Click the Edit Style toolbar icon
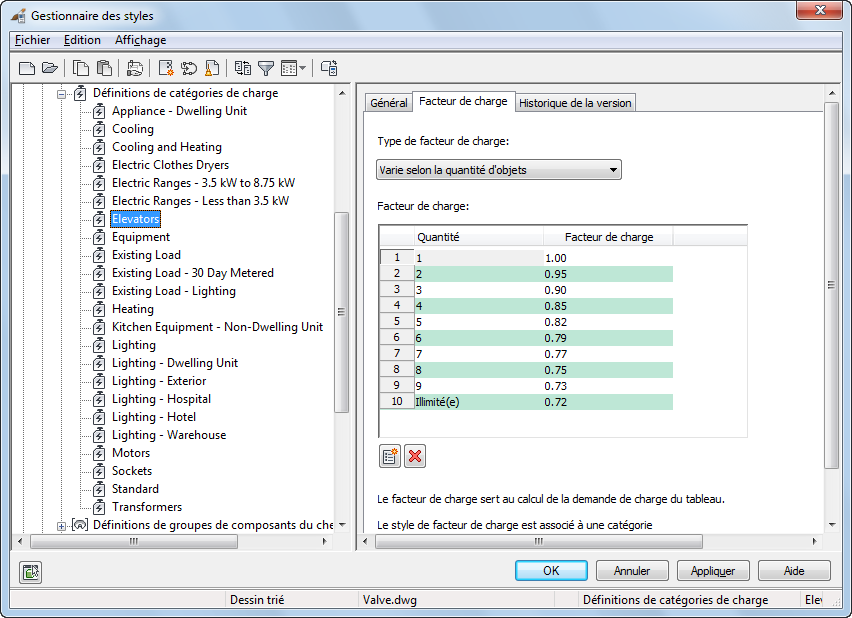Screen dimensions: 852x618 click(x=134, y=68)
